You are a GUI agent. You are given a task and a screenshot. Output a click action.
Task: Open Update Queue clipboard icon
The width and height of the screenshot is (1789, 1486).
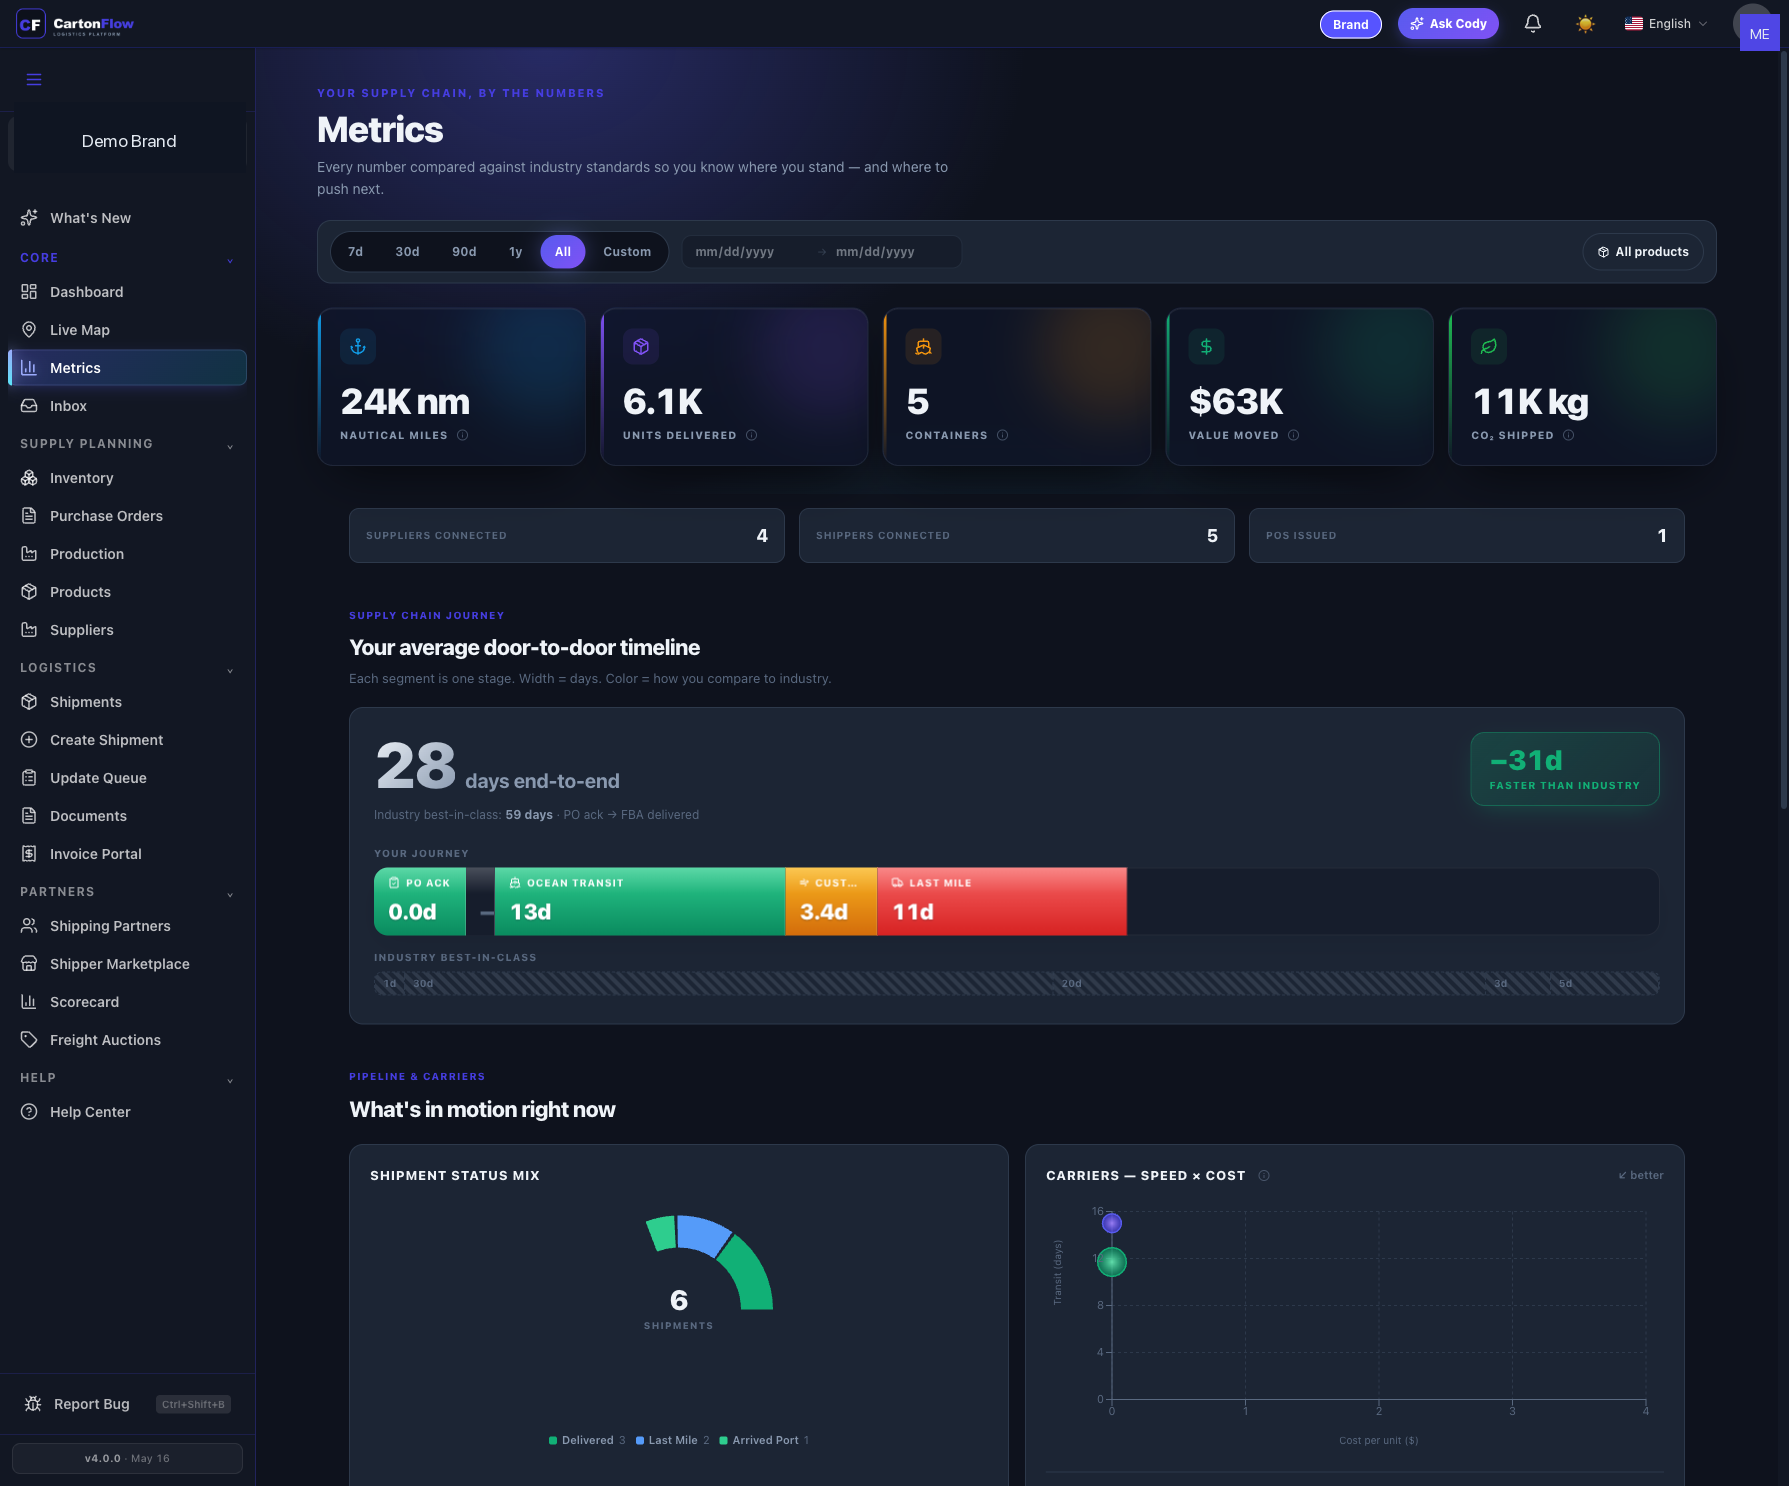29,778
